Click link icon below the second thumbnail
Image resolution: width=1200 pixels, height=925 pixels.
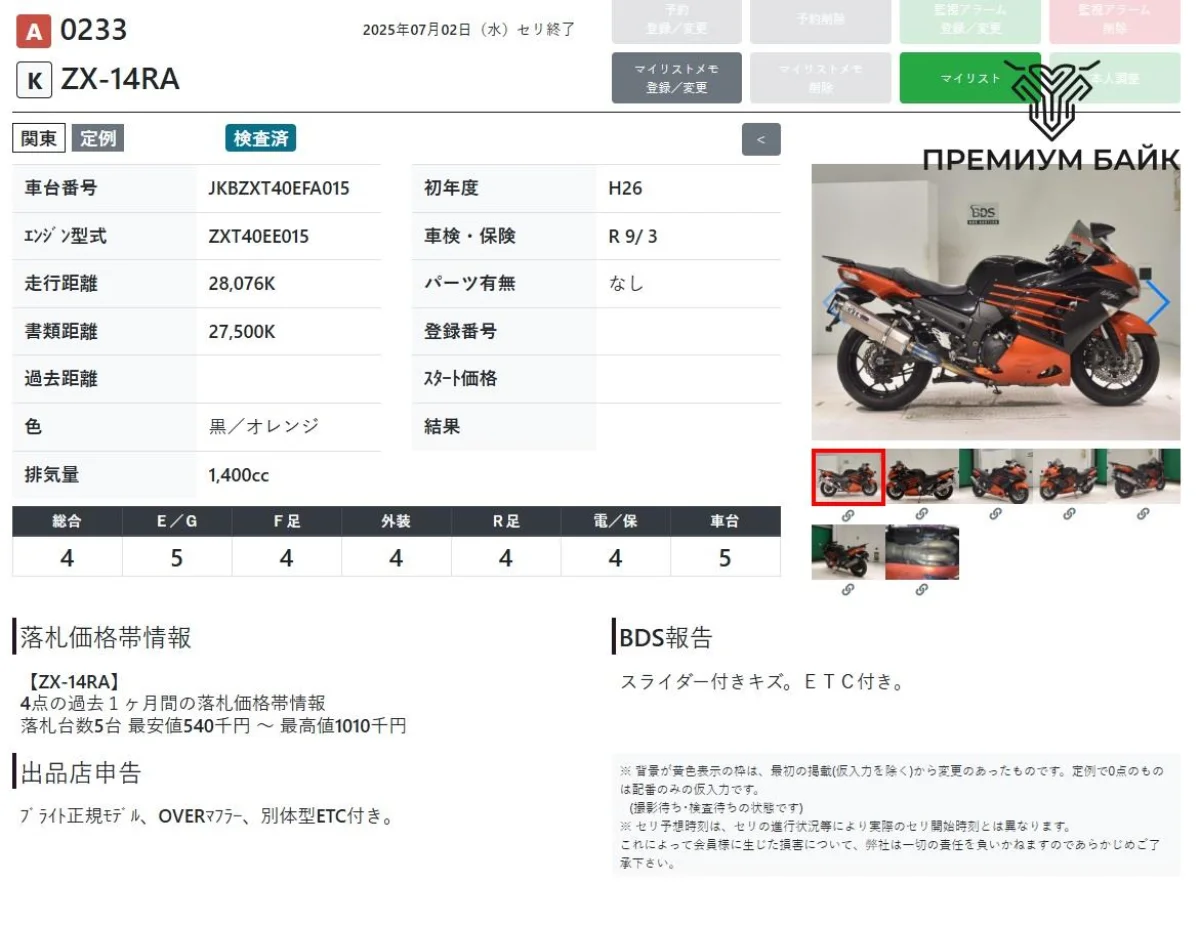[x=921, y=514]
